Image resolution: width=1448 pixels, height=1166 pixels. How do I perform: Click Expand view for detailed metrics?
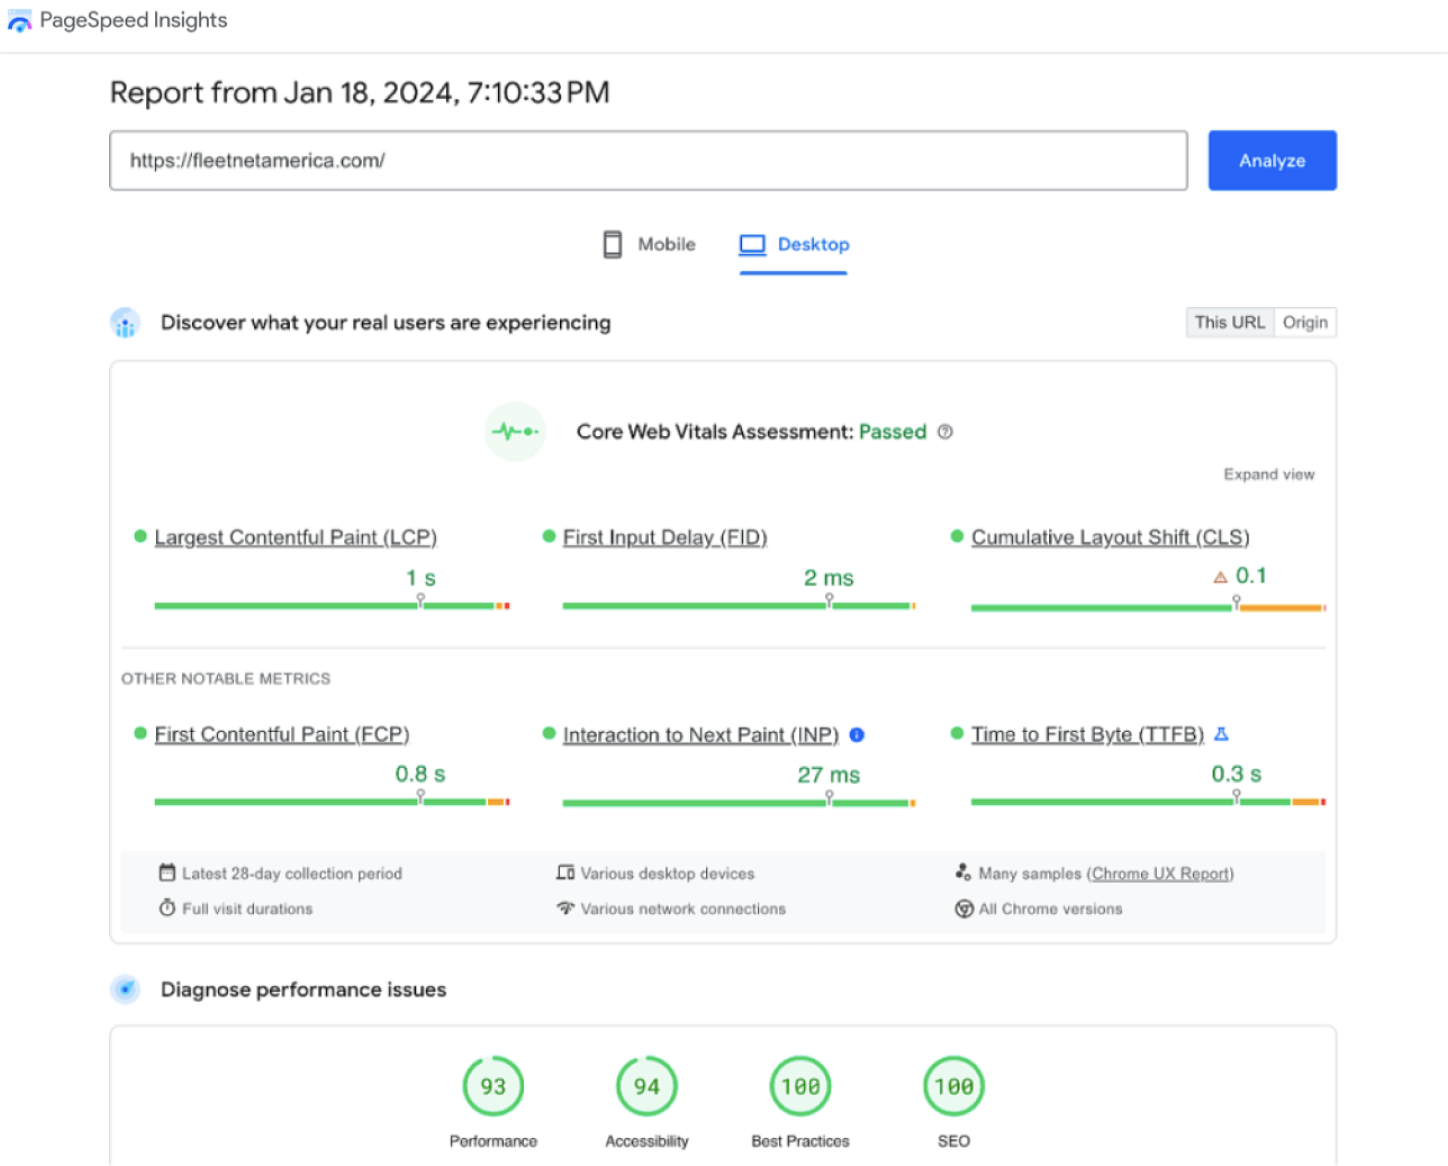click(x=1267, y=474)
